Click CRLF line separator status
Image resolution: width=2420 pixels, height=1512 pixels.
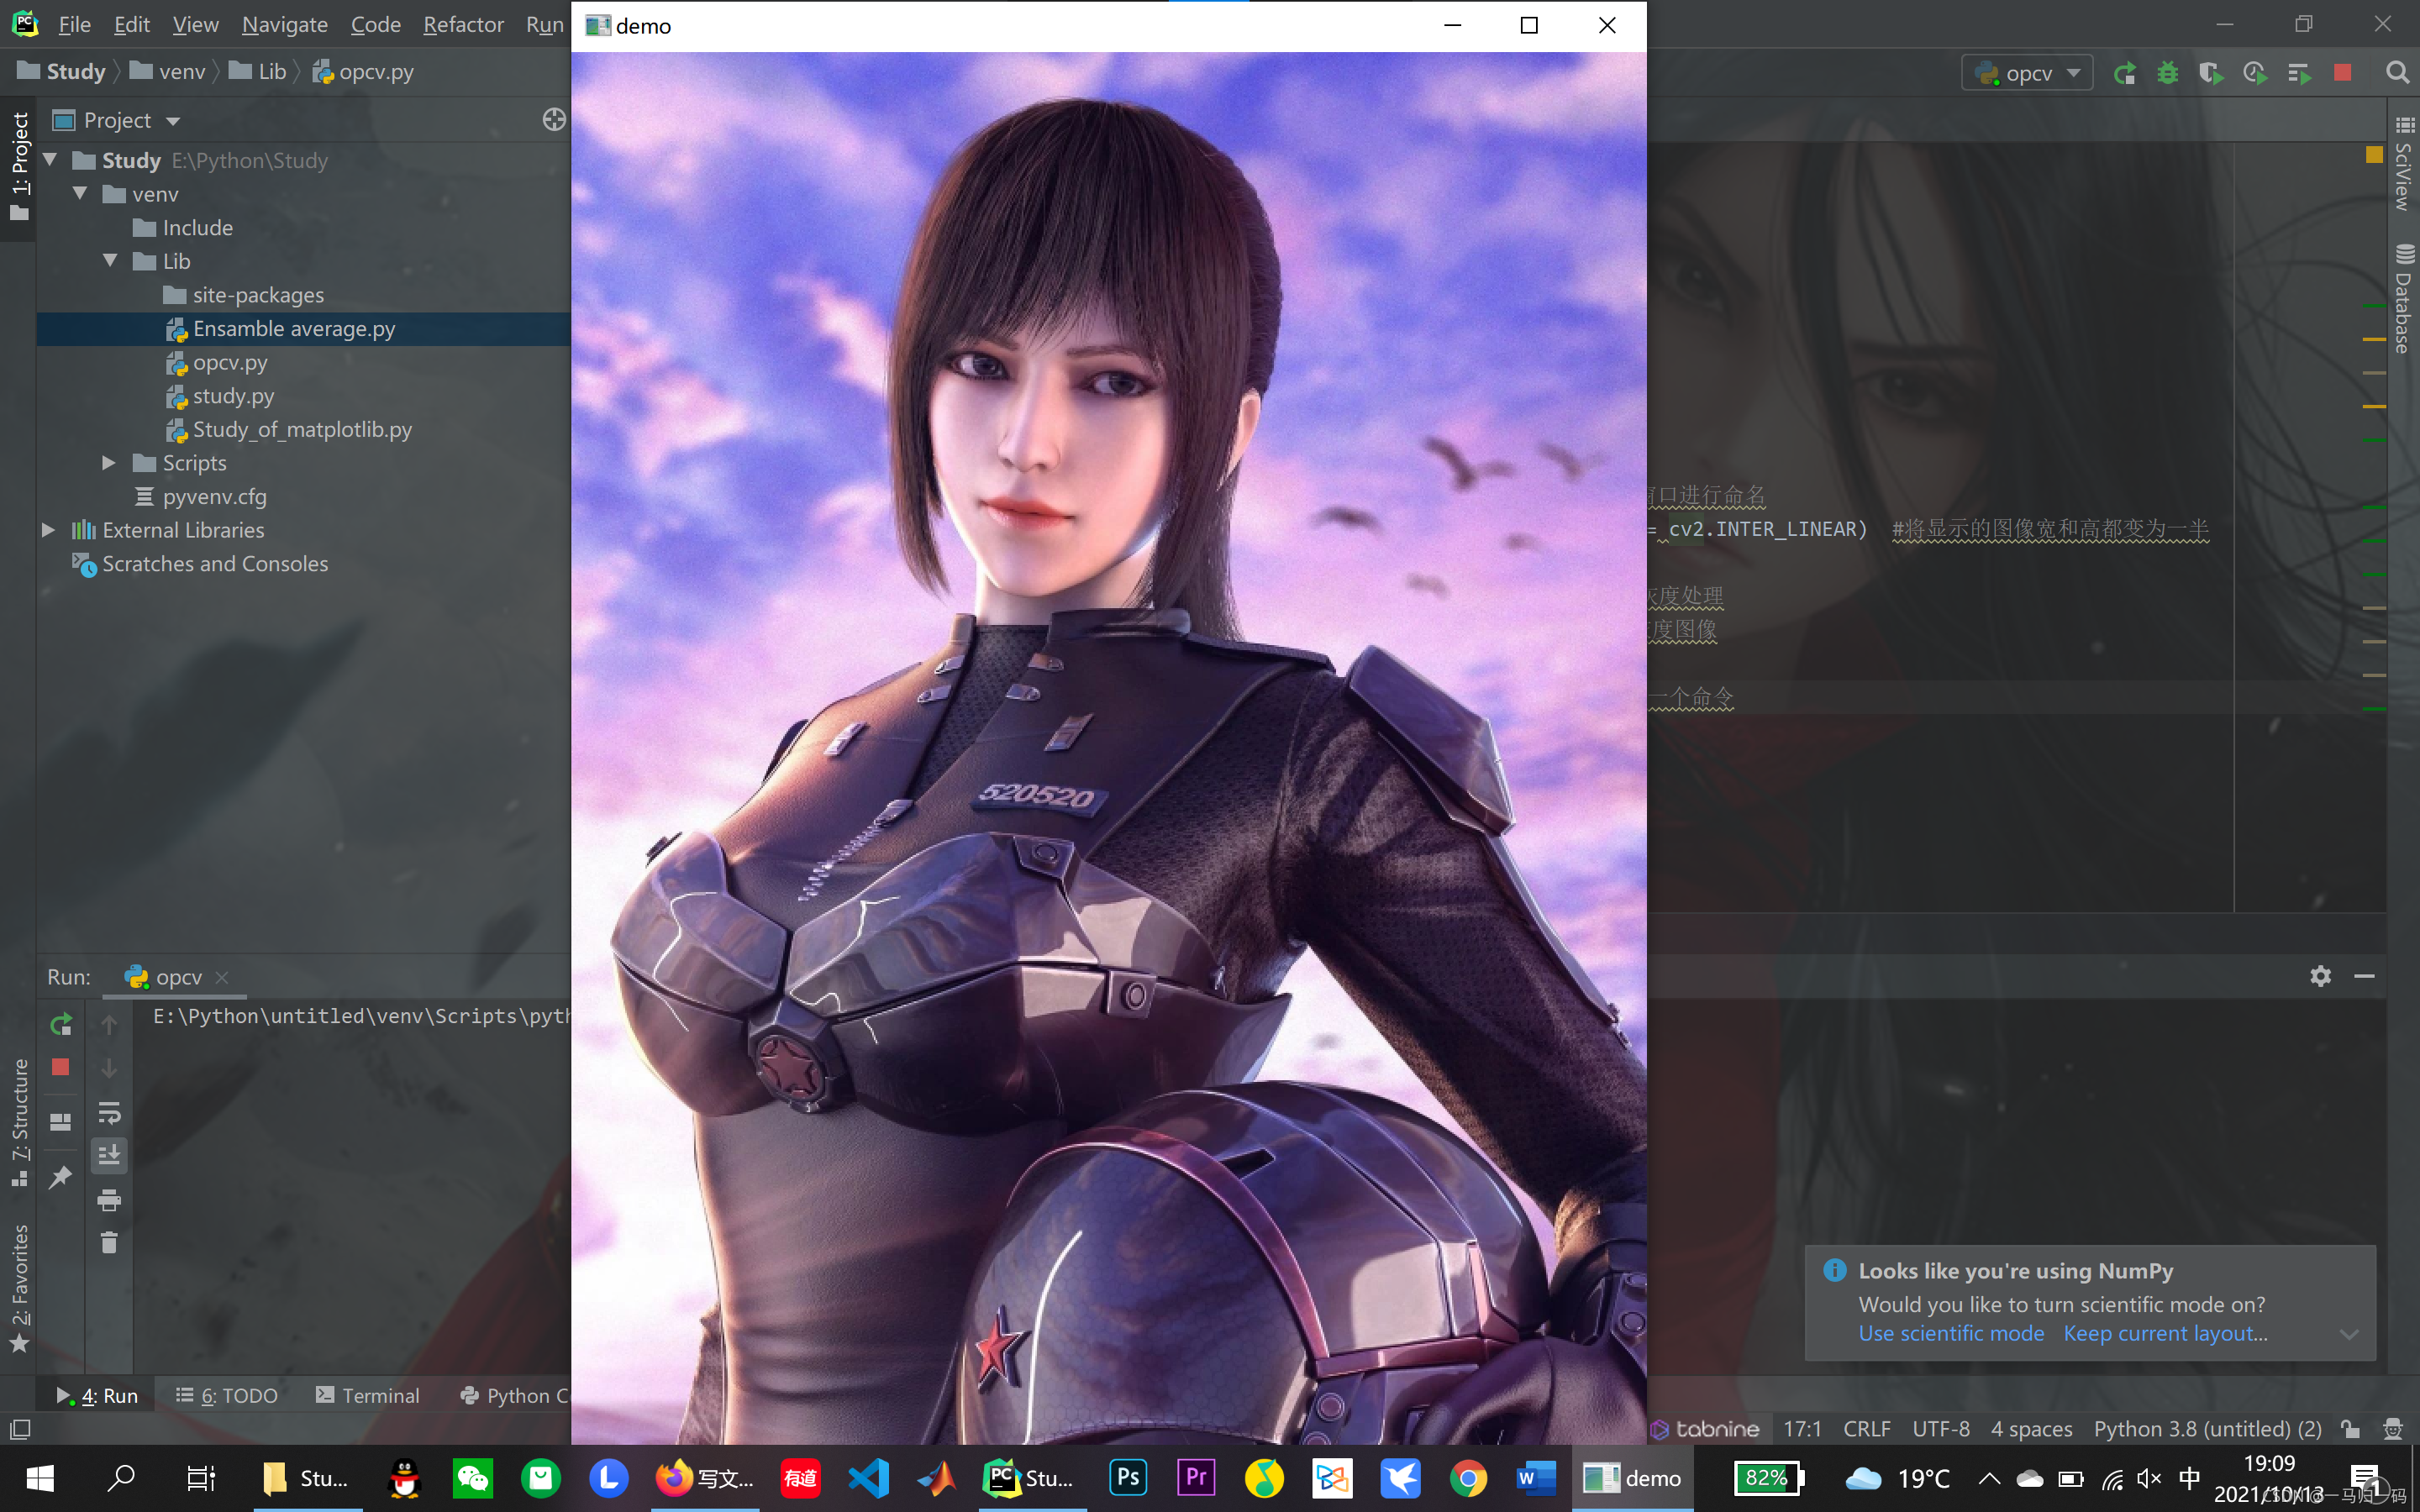tap(1866, 1430)
